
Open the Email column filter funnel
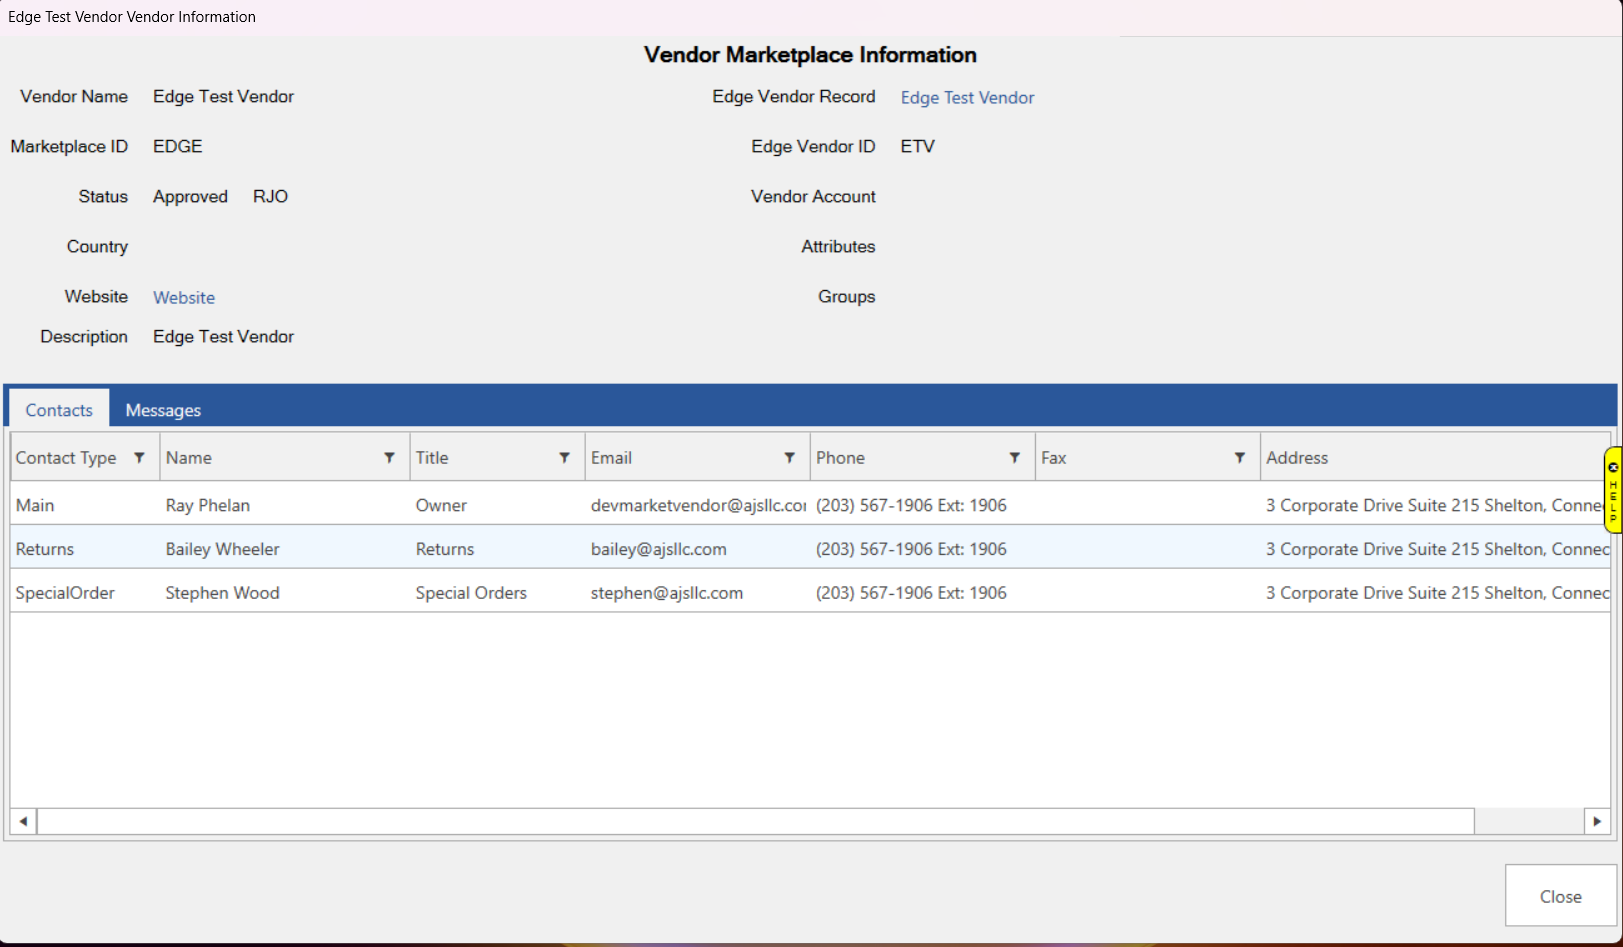(x=789, y=458)
